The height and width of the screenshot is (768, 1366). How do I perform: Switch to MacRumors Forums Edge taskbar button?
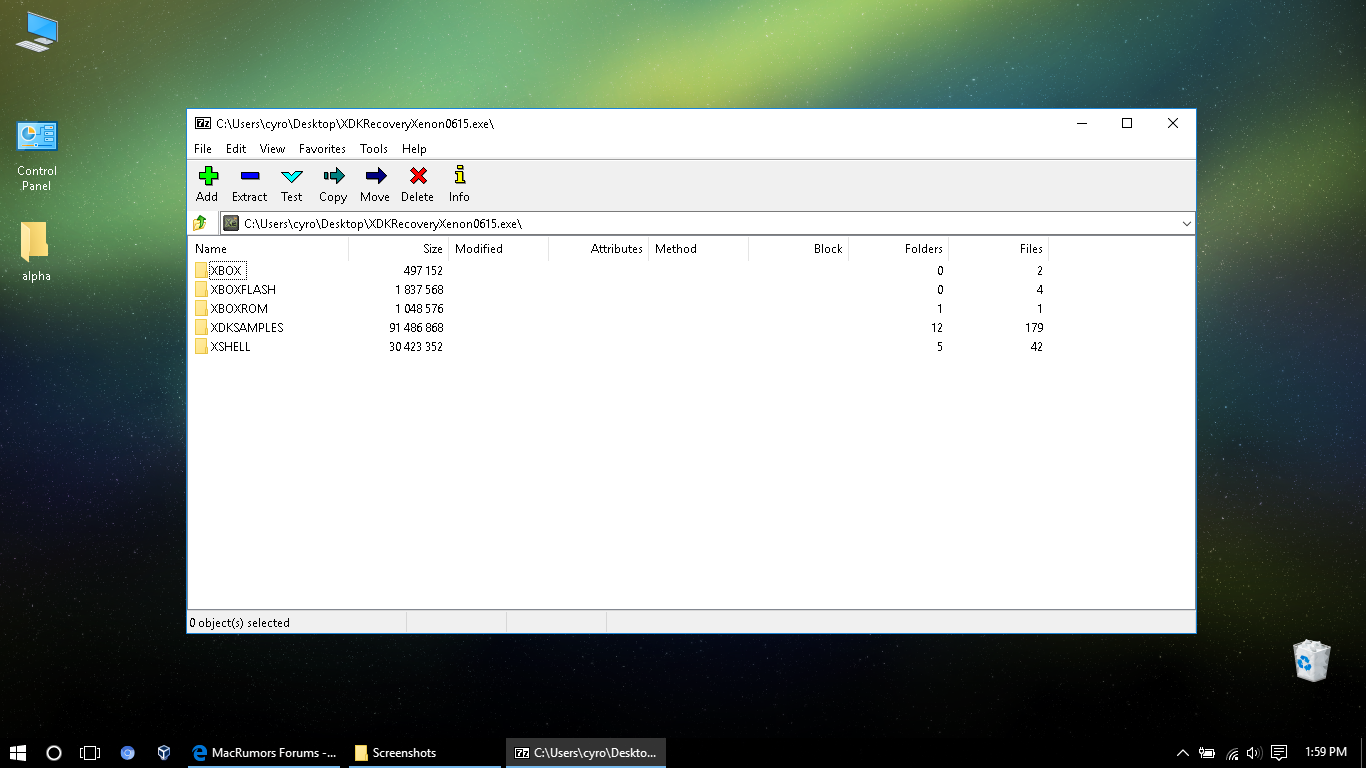pyautogui.click(x=264, y=753)
